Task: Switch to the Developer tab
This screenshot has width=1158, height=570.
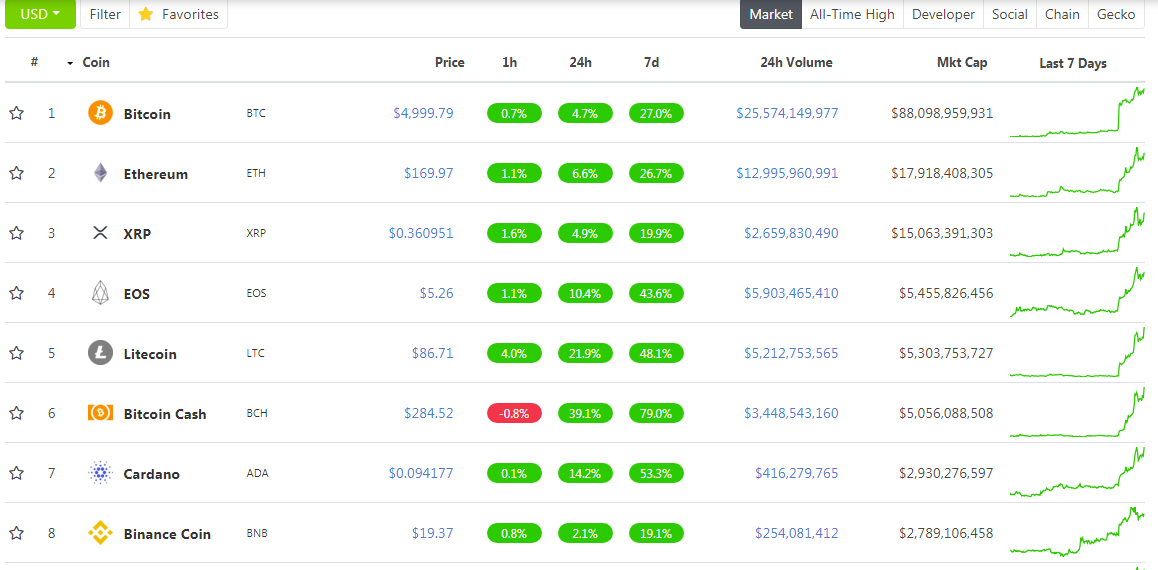Action: coord(943,14)
